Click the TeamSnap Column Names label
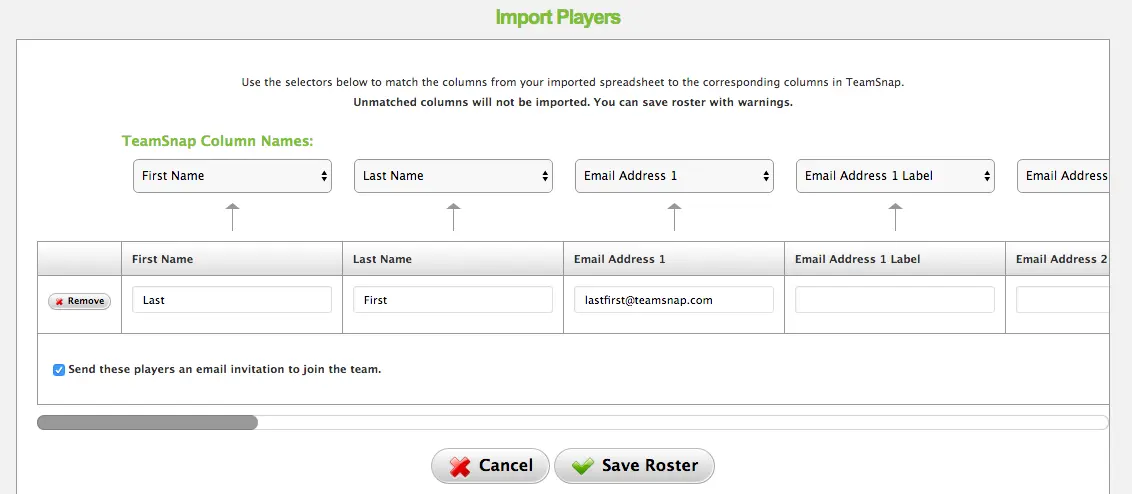The height and width of the screenshot is (494, 1132). 217,141
